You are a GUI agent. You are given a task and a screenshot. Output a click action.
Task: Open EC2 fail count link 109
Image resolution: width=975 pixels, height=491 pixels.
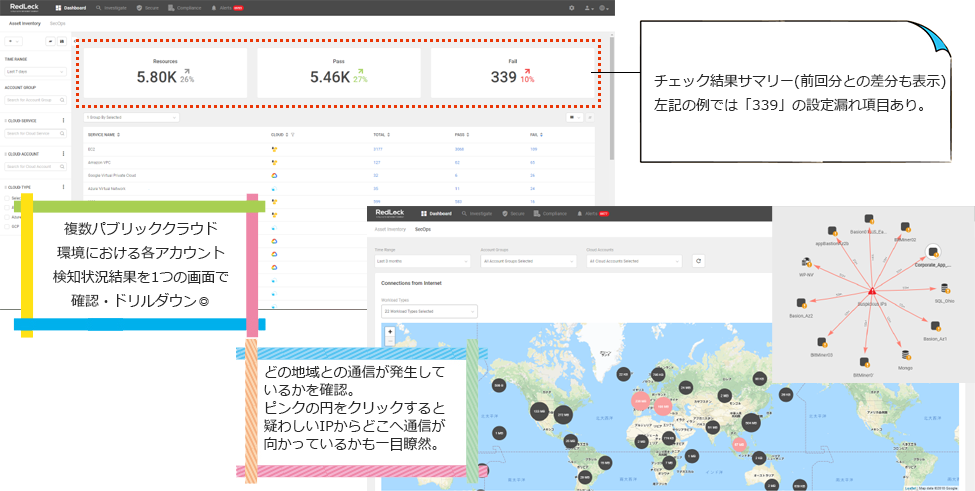coord(534,149)
